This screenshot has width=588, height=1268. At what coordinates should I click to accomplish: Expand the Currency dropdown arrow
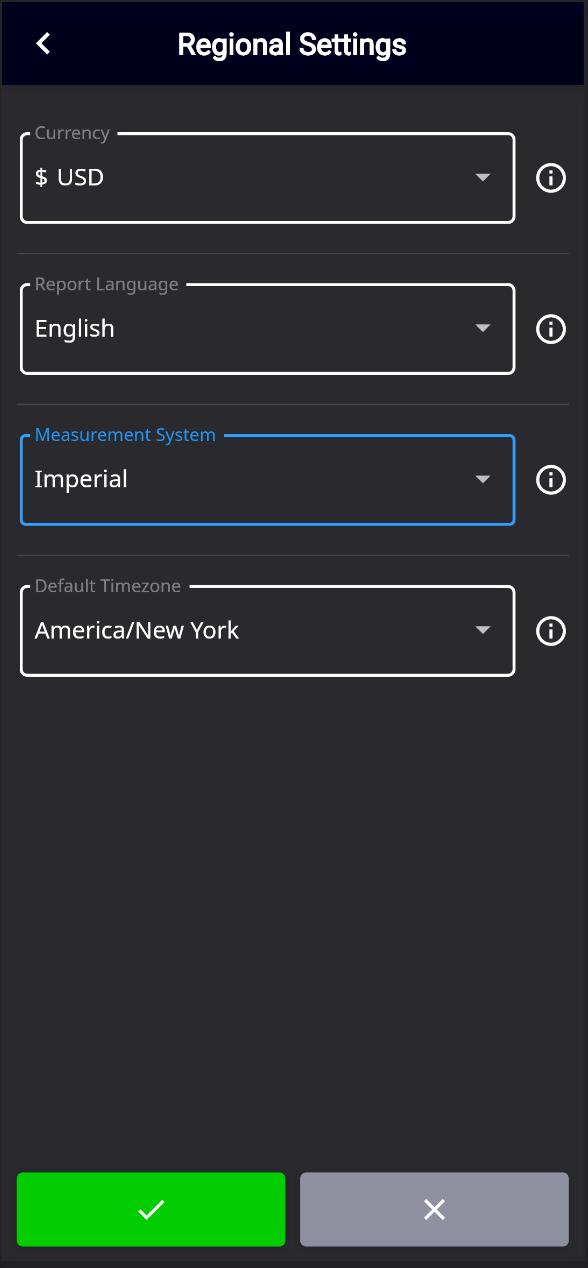[x=483, y=177]
